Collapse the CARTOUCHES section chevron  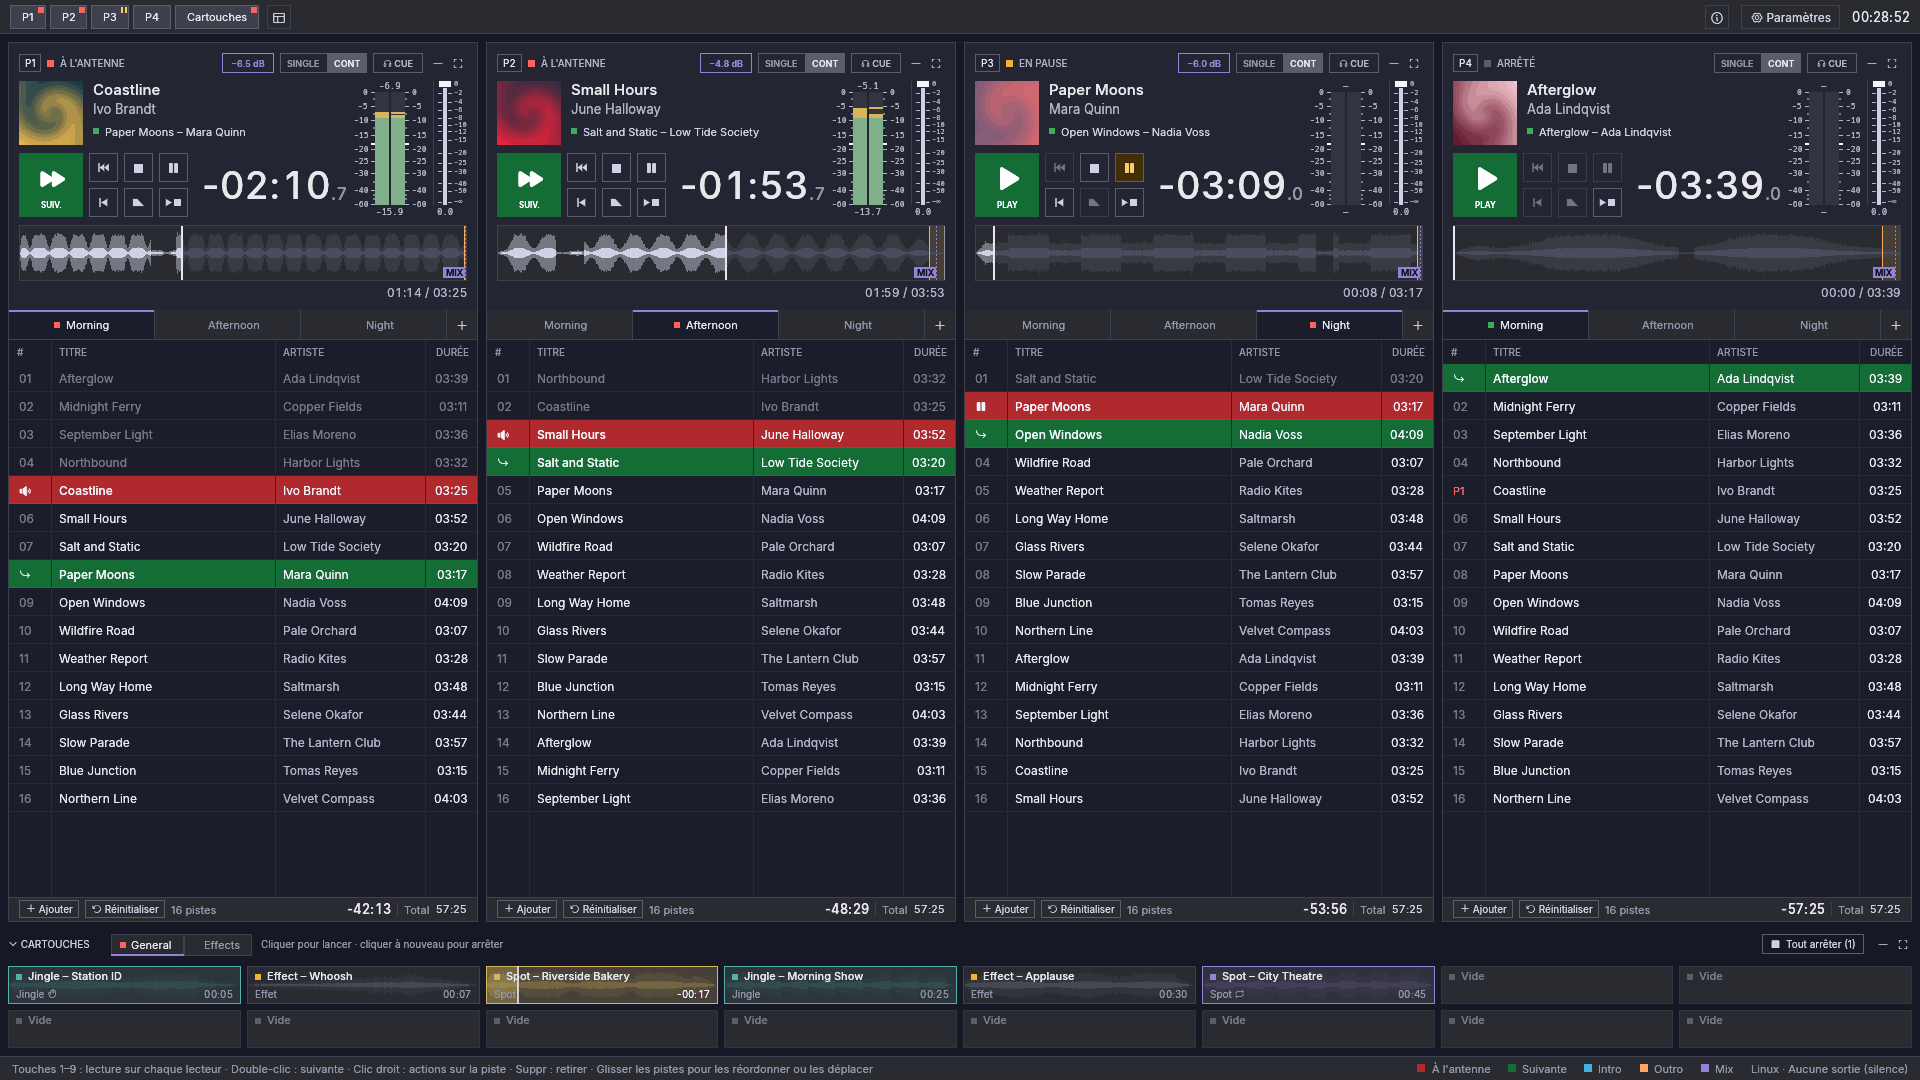click(x=13, y=944)
